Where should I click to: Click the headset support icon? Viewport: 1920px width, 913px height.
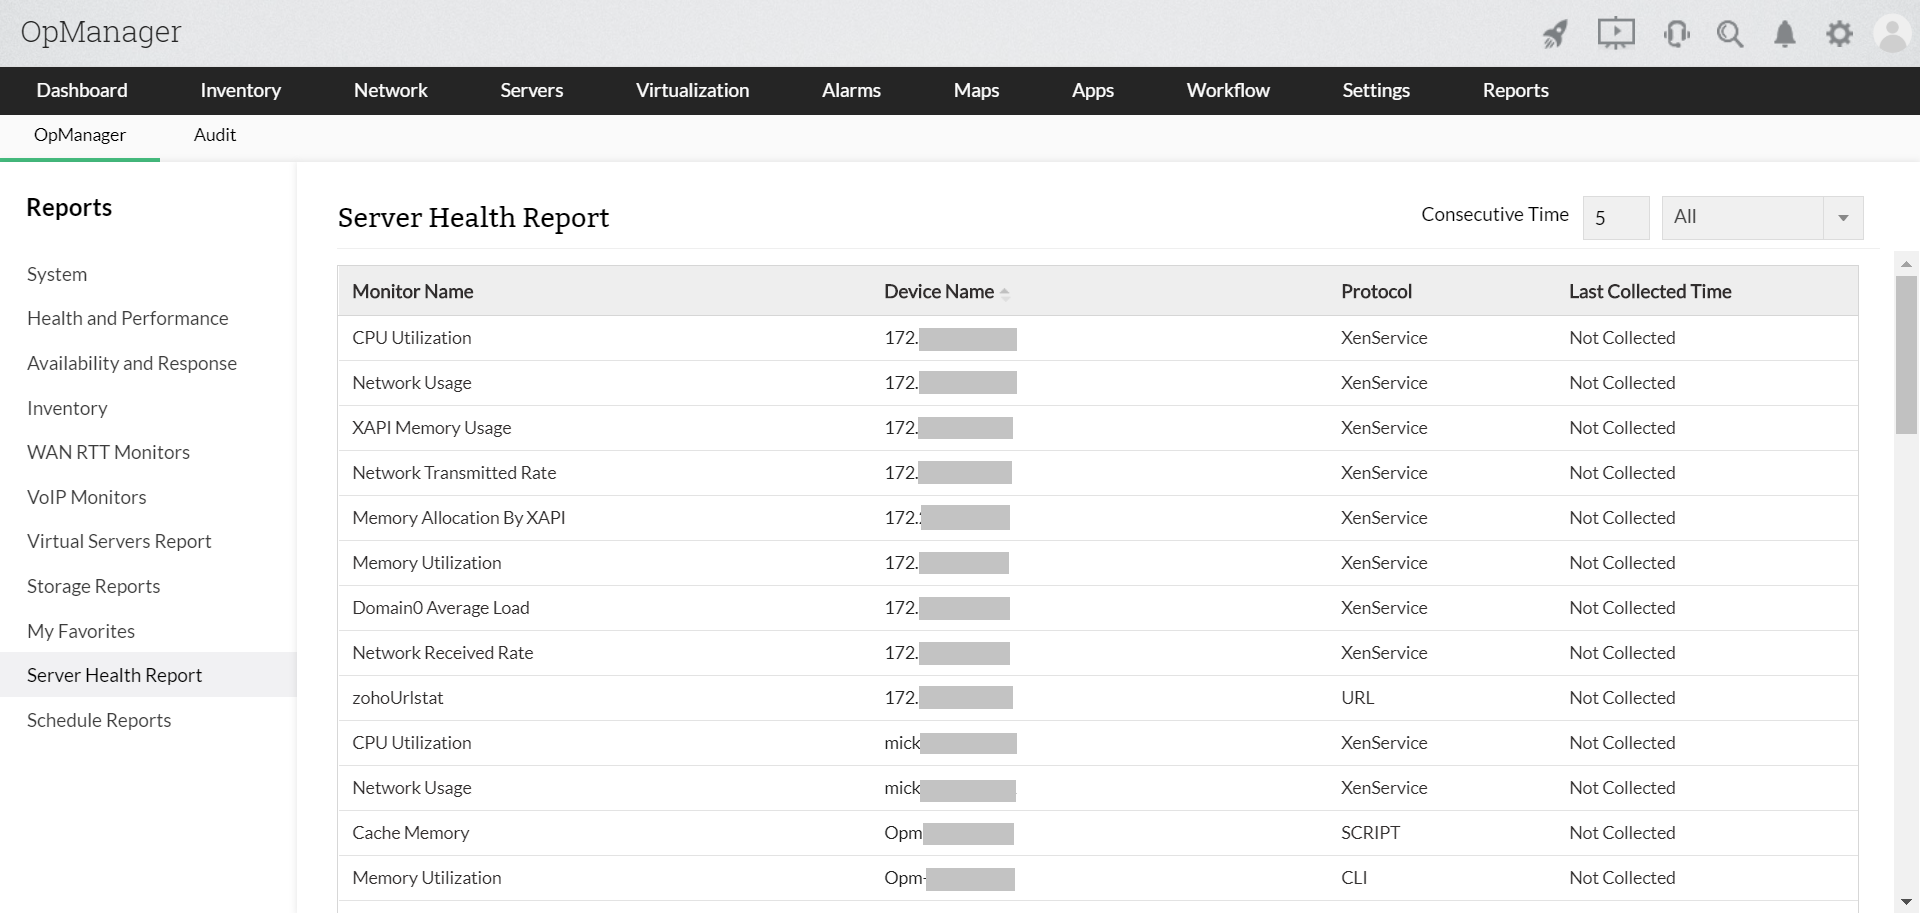tap(1676, 34)
